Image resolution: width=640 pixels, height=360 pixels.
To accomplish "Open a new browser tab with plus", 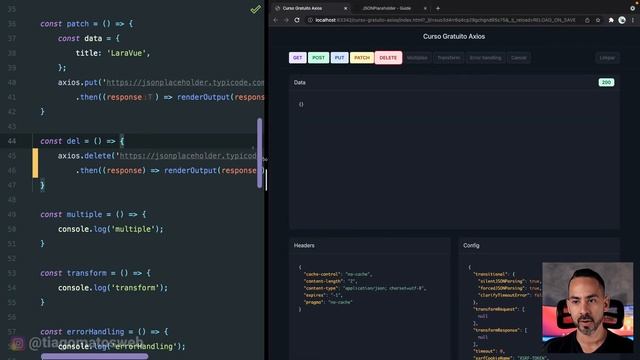I will (x=438, y=8).
